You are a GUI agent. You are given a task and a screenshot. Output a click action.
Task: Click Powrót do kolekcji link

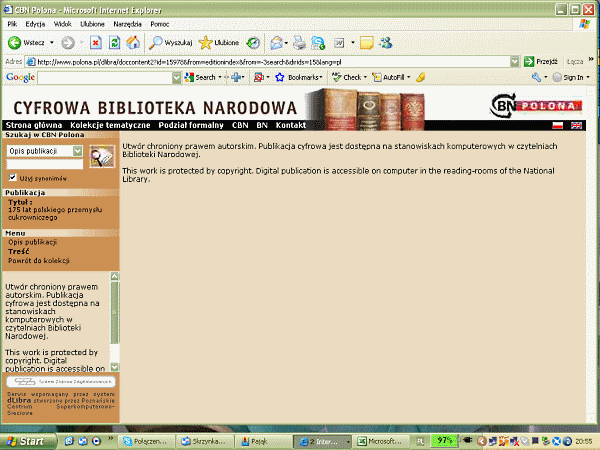[x=39, y=261]
